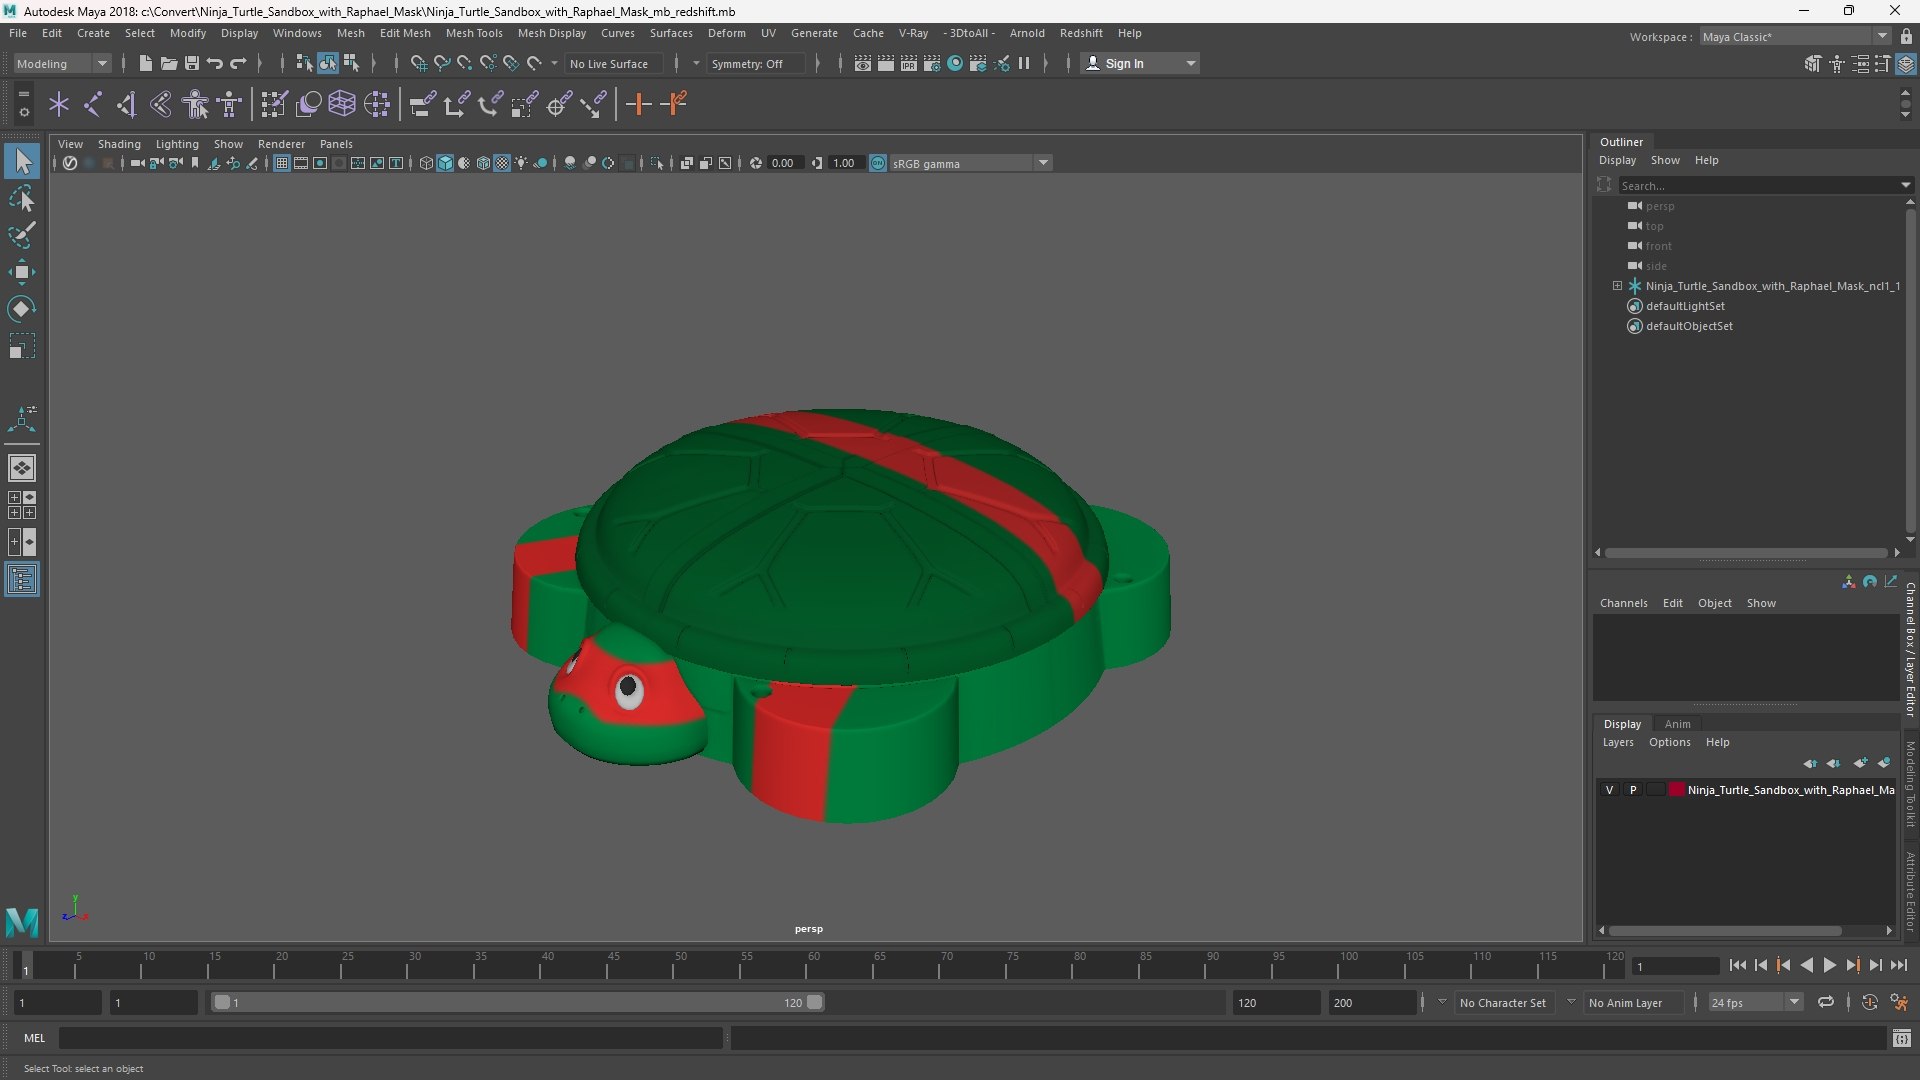This screenshot has height=1080, width=1920.
Task: Click the lattice cage shelf icon
Action: pyautogui.click(x=342, y=104)
